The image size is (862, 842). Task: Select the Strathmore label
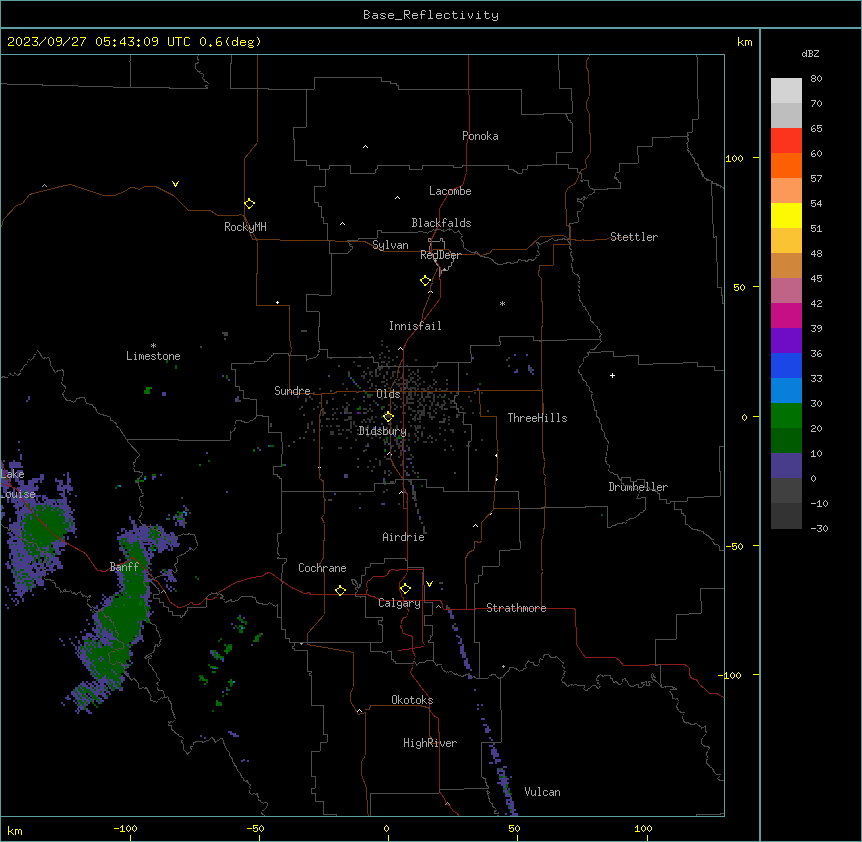516,608
